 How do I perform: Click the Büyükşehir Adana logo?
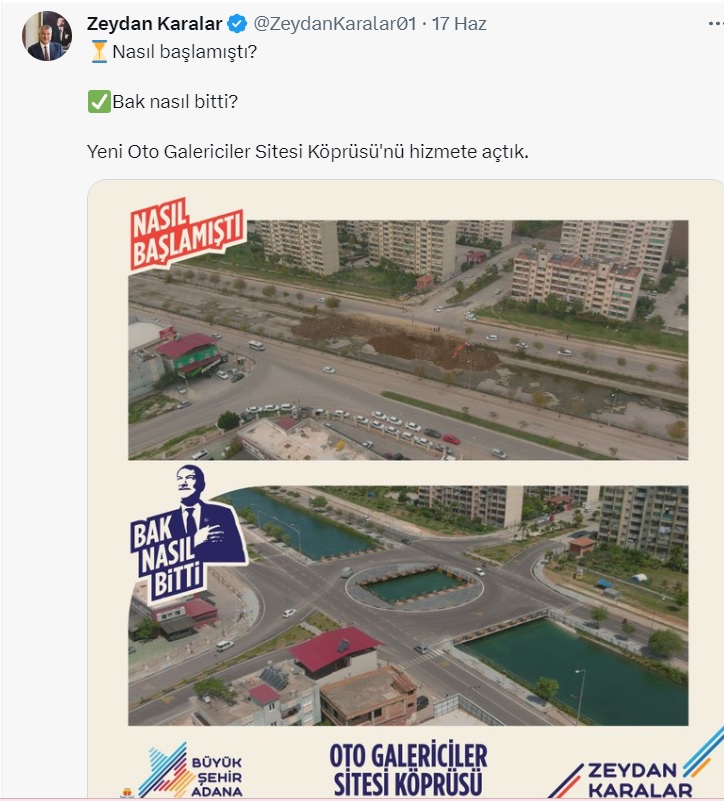(184, 771)
